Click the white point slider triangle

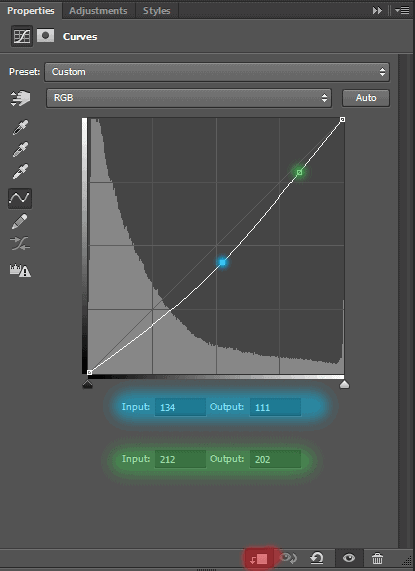point(344,385)
